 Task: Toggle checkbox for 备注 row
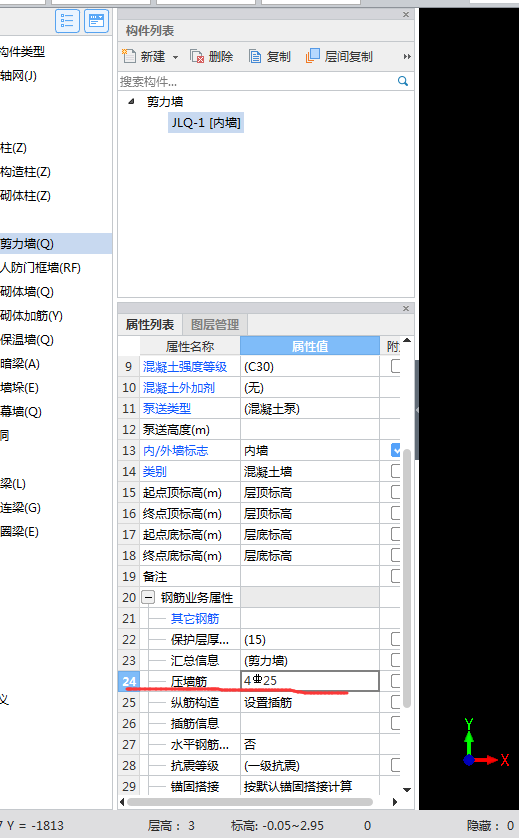[x=396, y=576]
